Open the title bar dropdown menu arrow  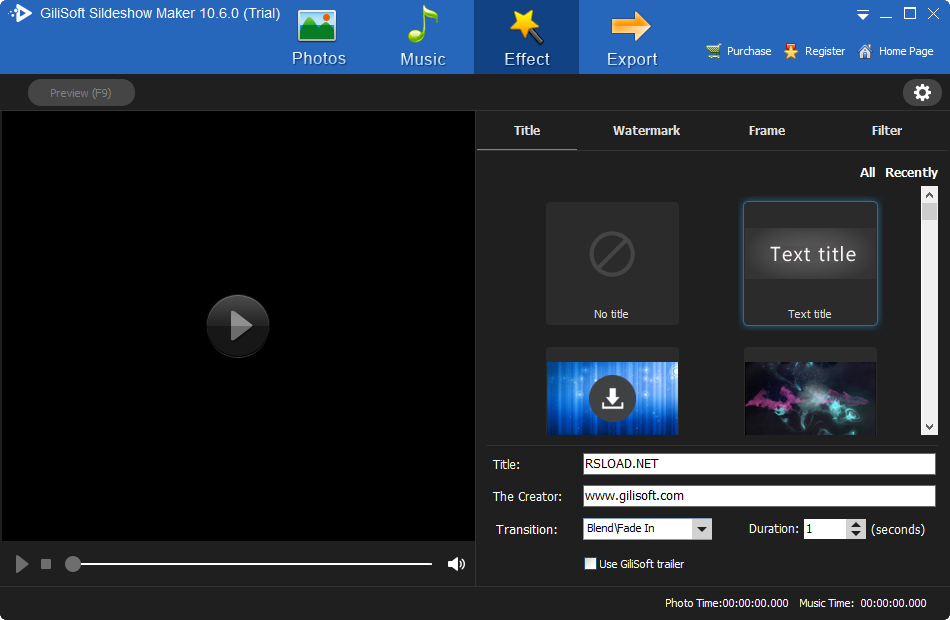[x=863, y=15]
